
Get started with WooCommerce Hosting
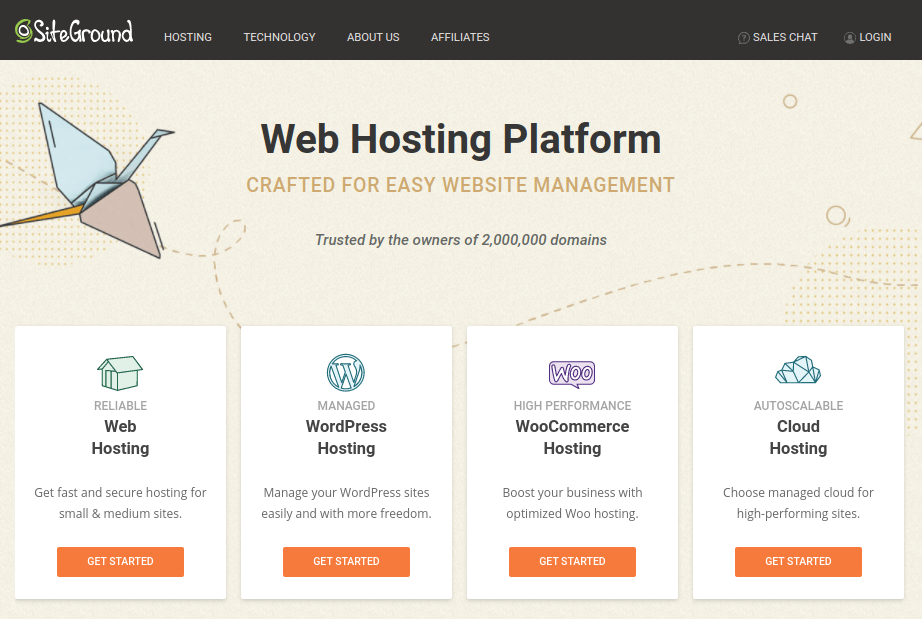pos(572,561)
